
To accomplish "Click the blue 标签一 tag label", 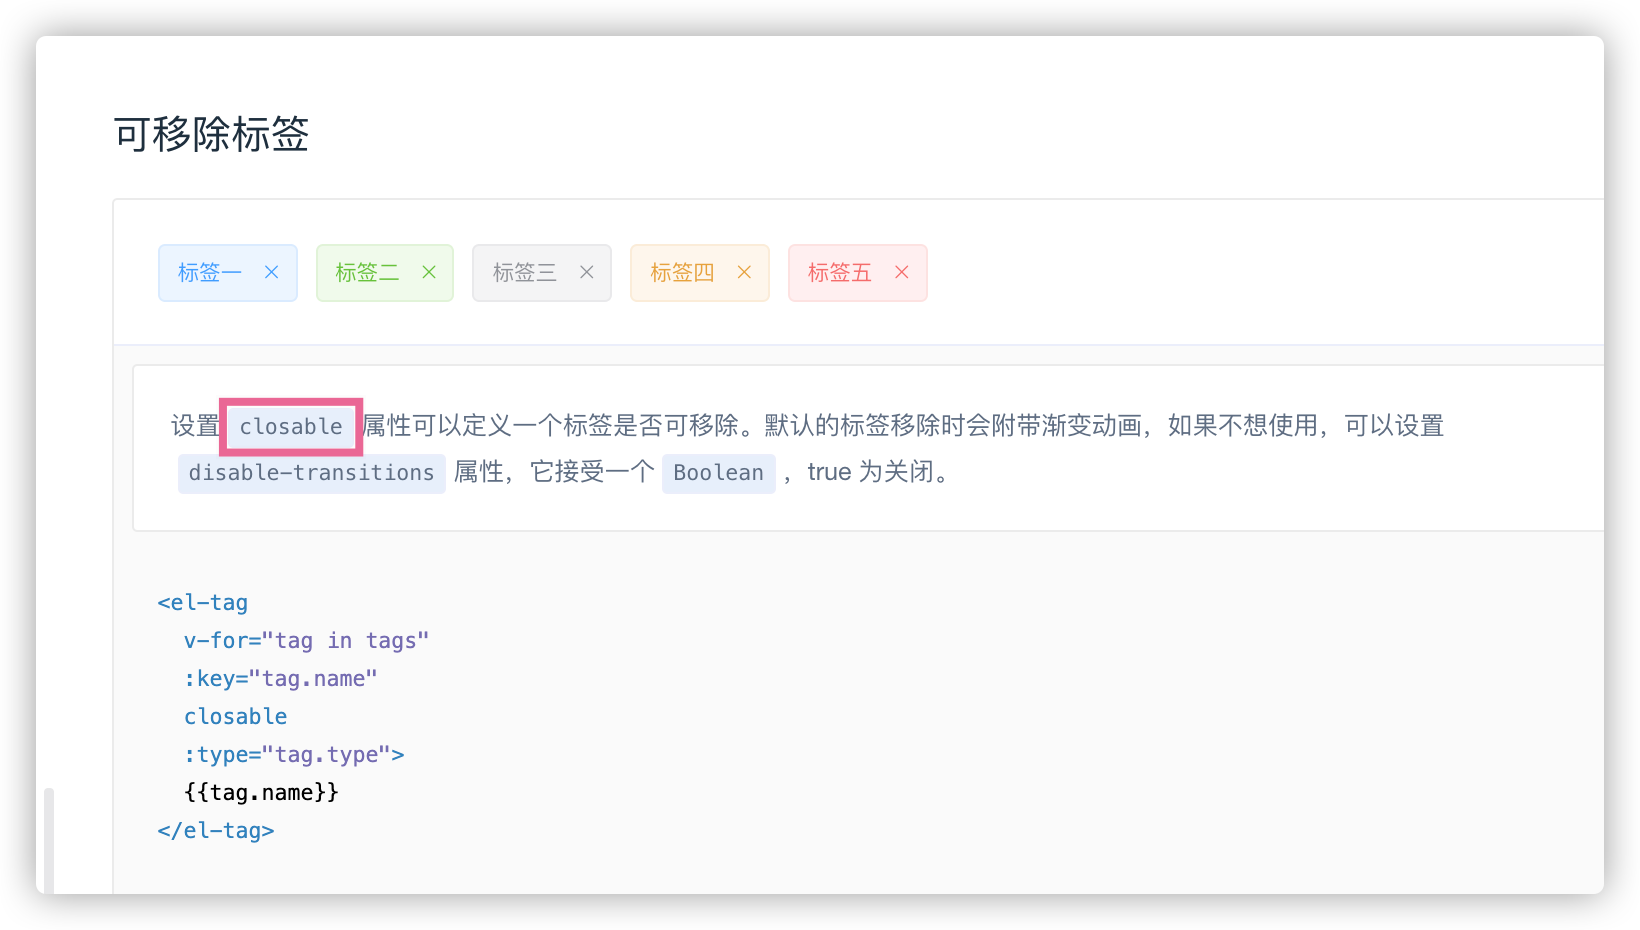I will click(210, 272).
